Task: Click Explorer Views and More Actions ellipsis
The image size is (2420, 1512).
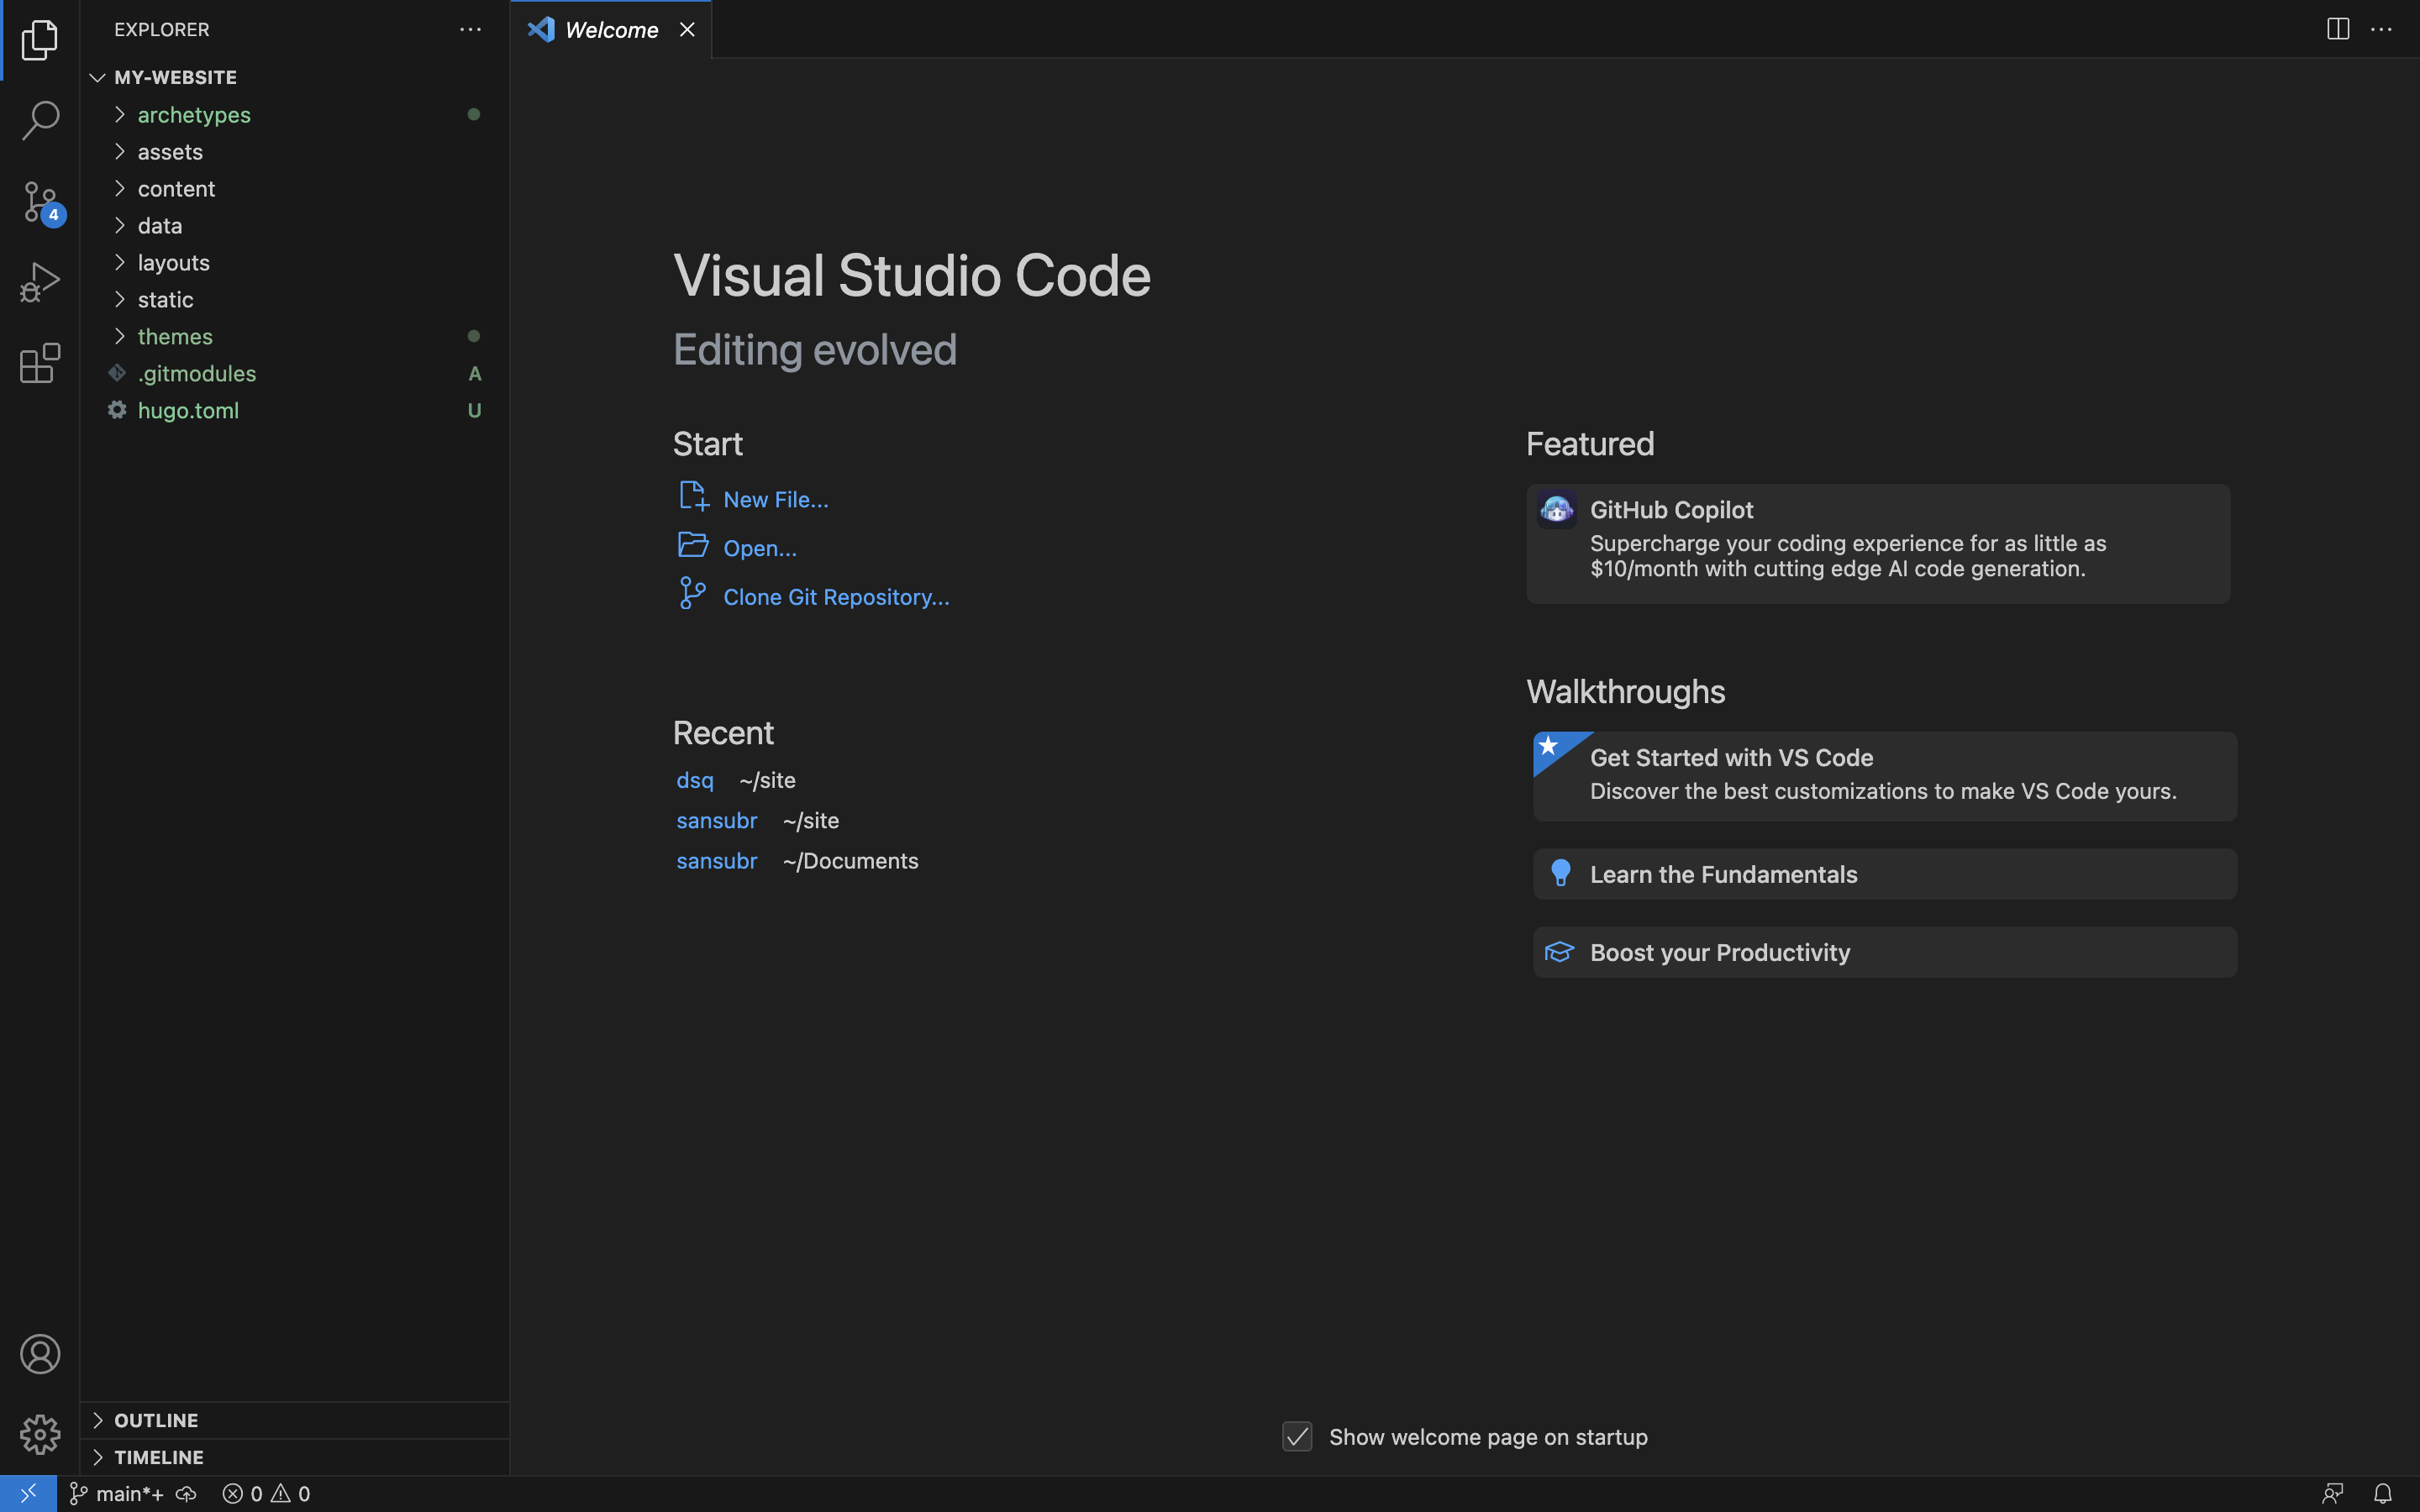Action: click(470, 30)
